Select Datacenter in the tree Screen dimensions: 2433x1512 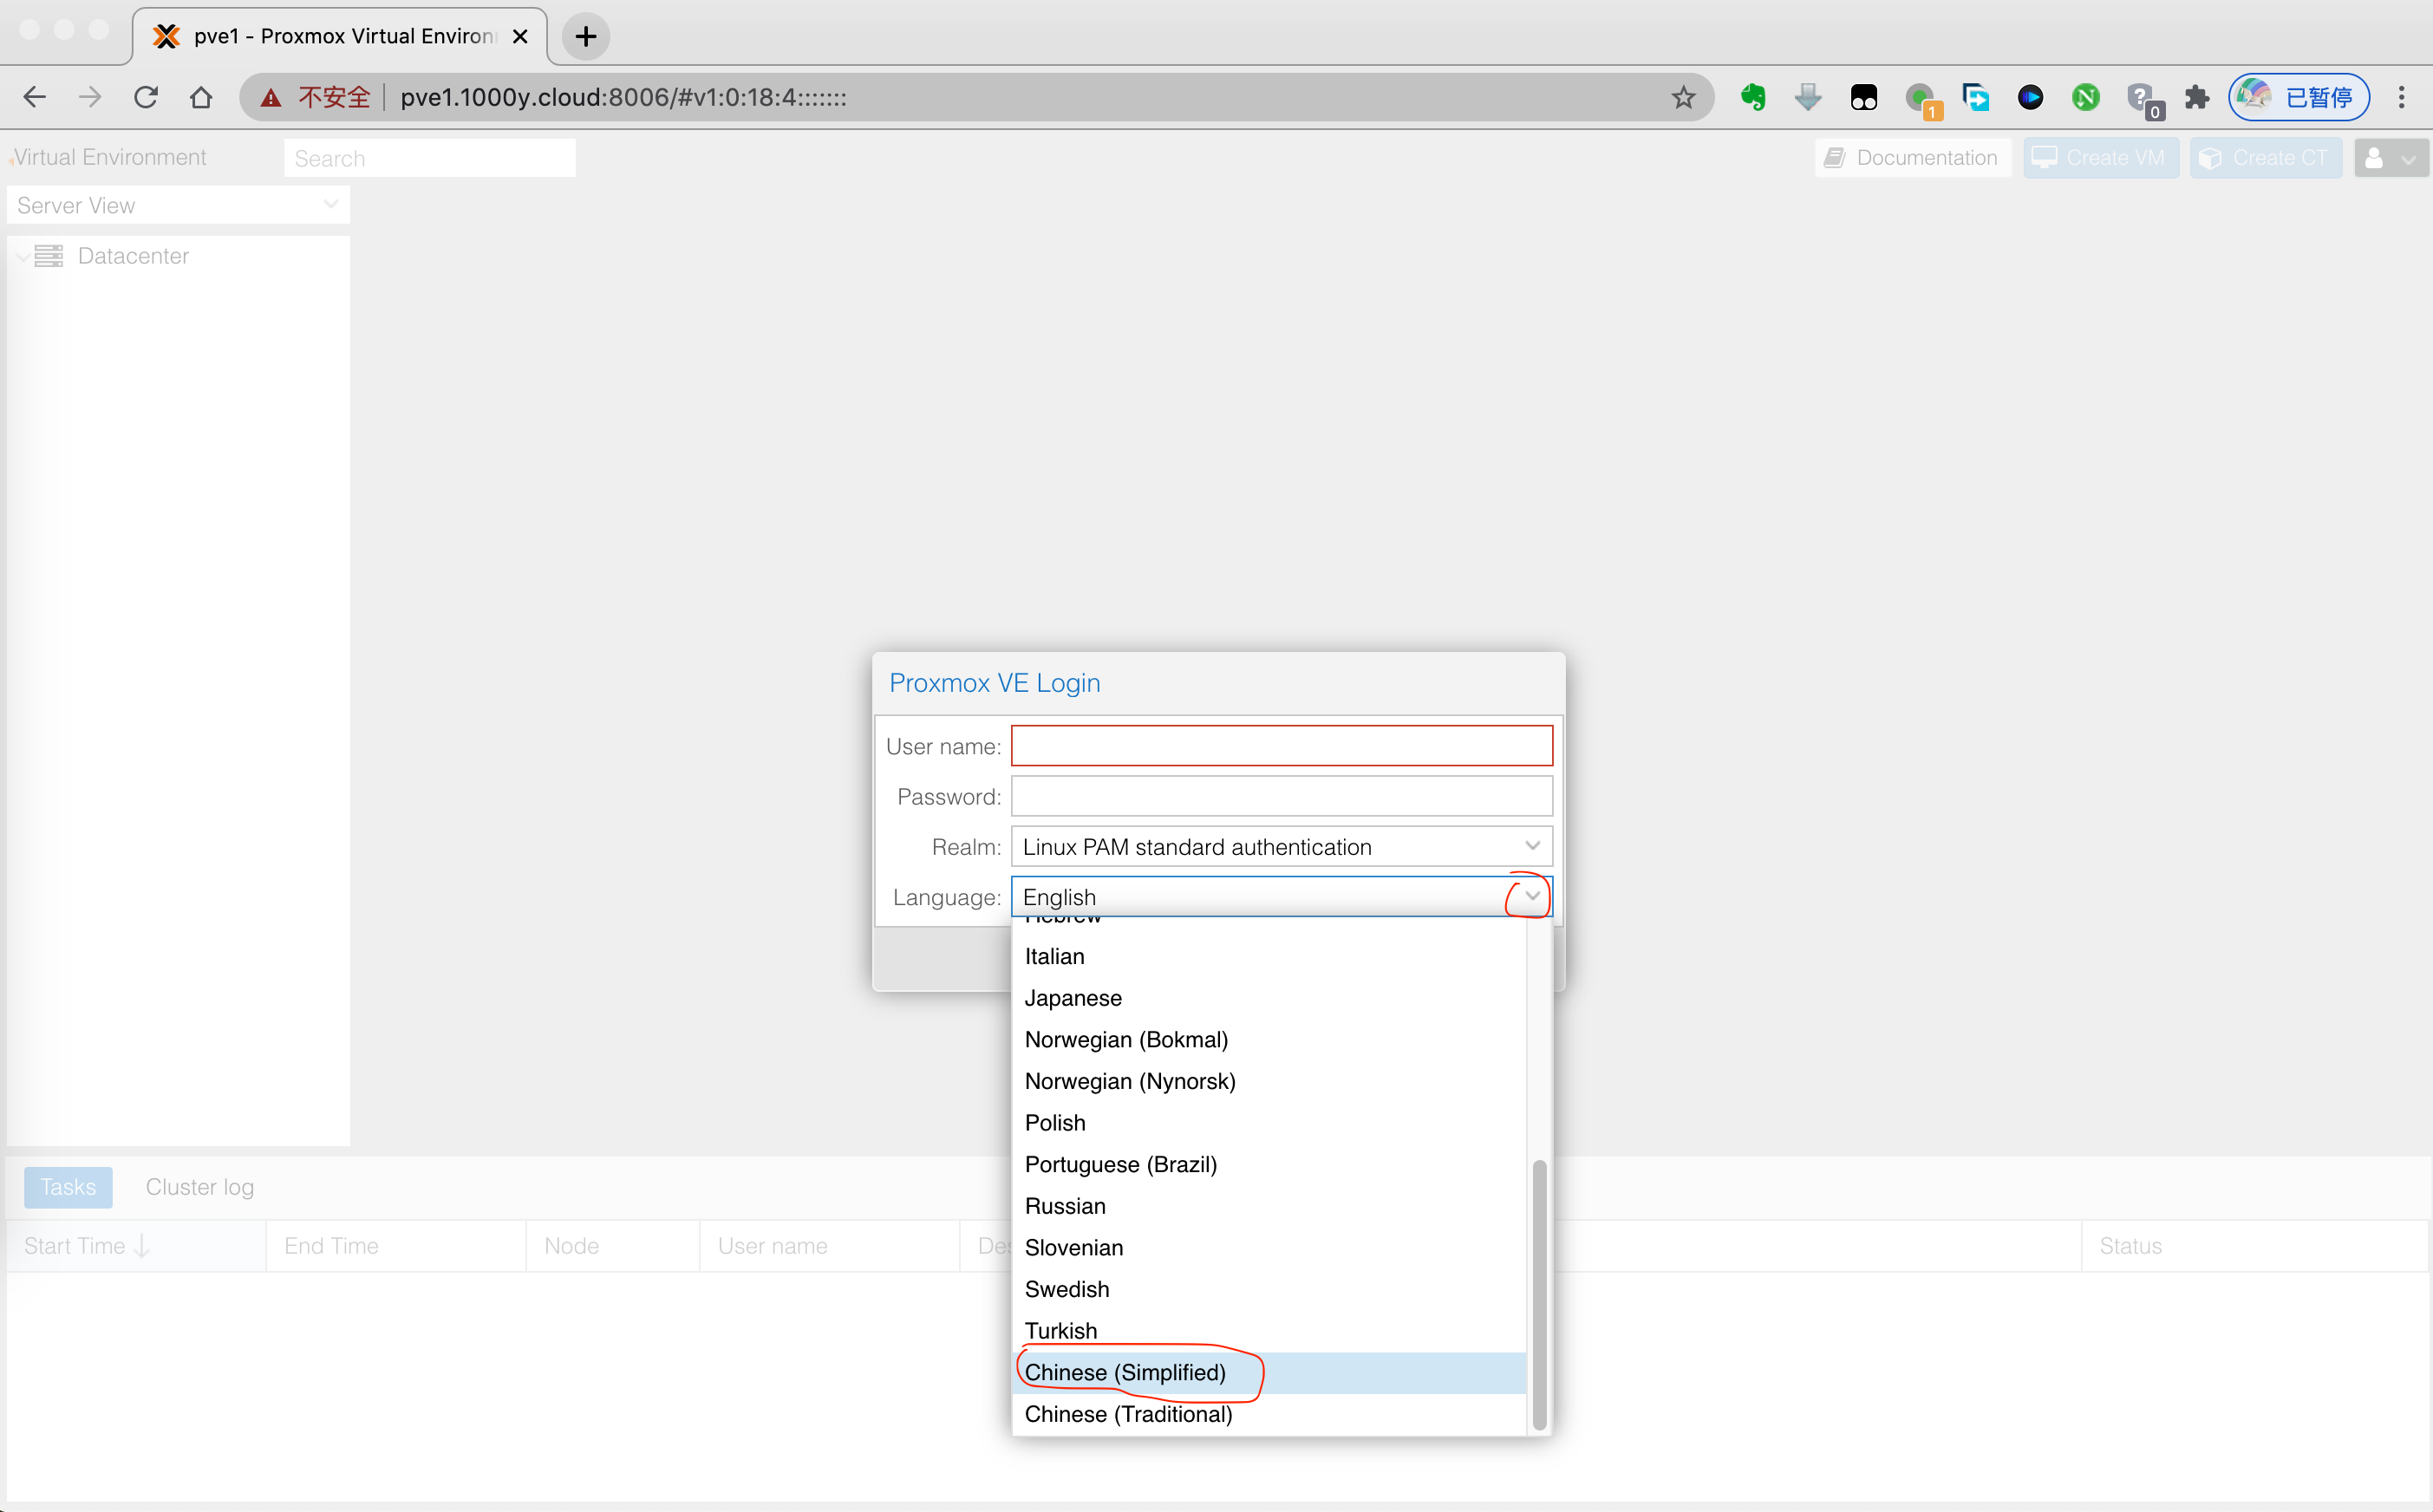click(x=133, y=256)
